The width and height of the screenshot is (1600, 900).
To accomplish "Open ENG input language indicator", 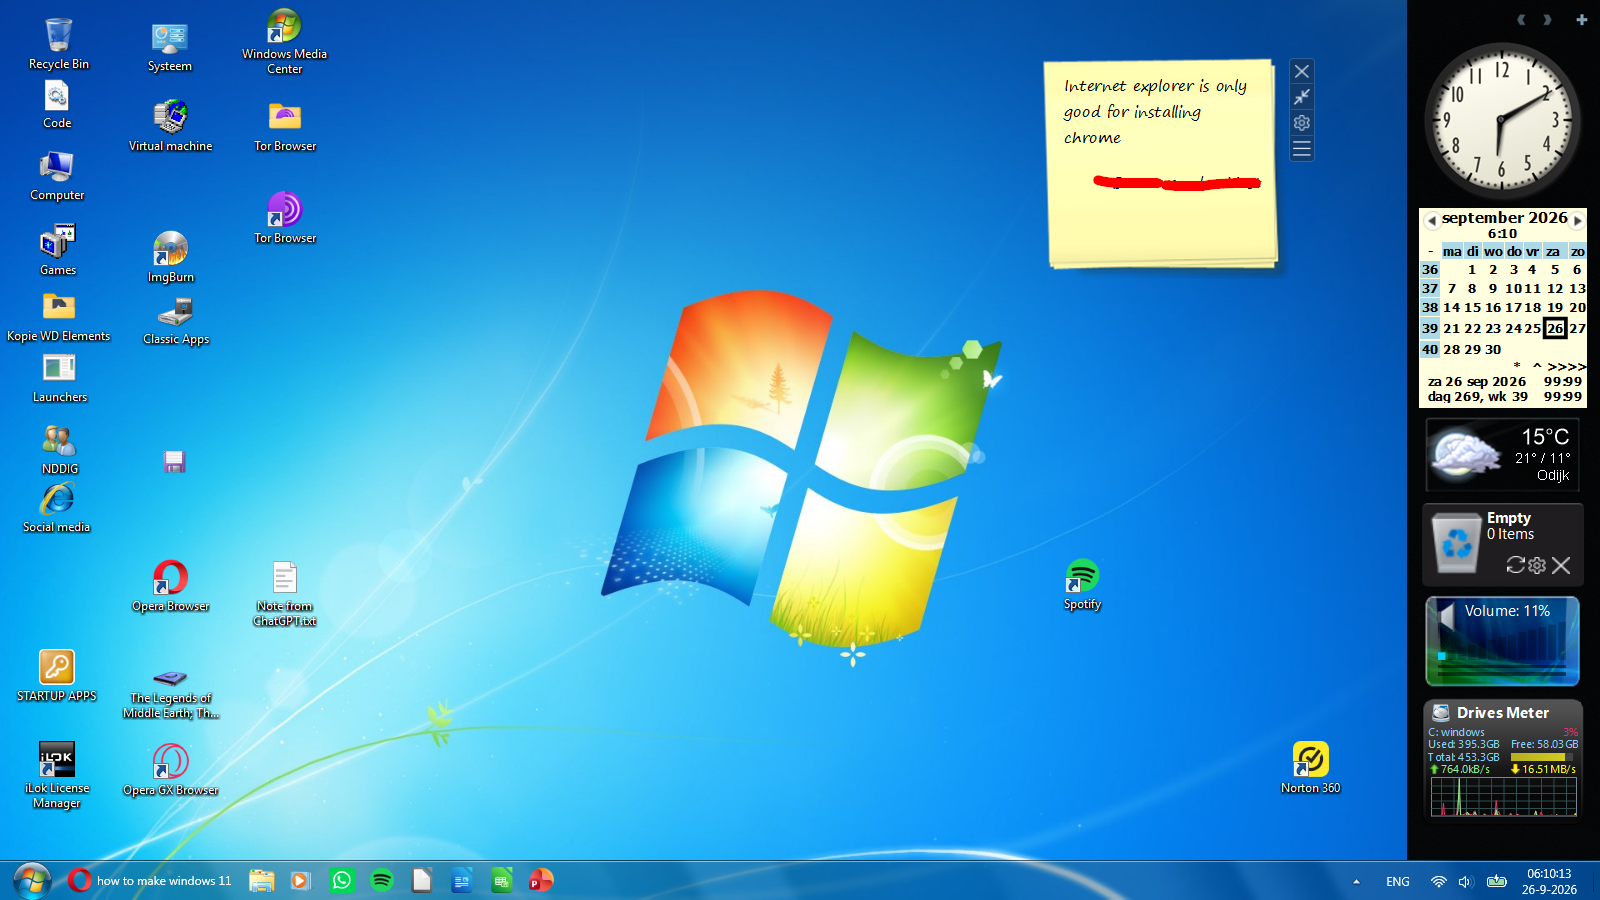I will click(1398, 881).
